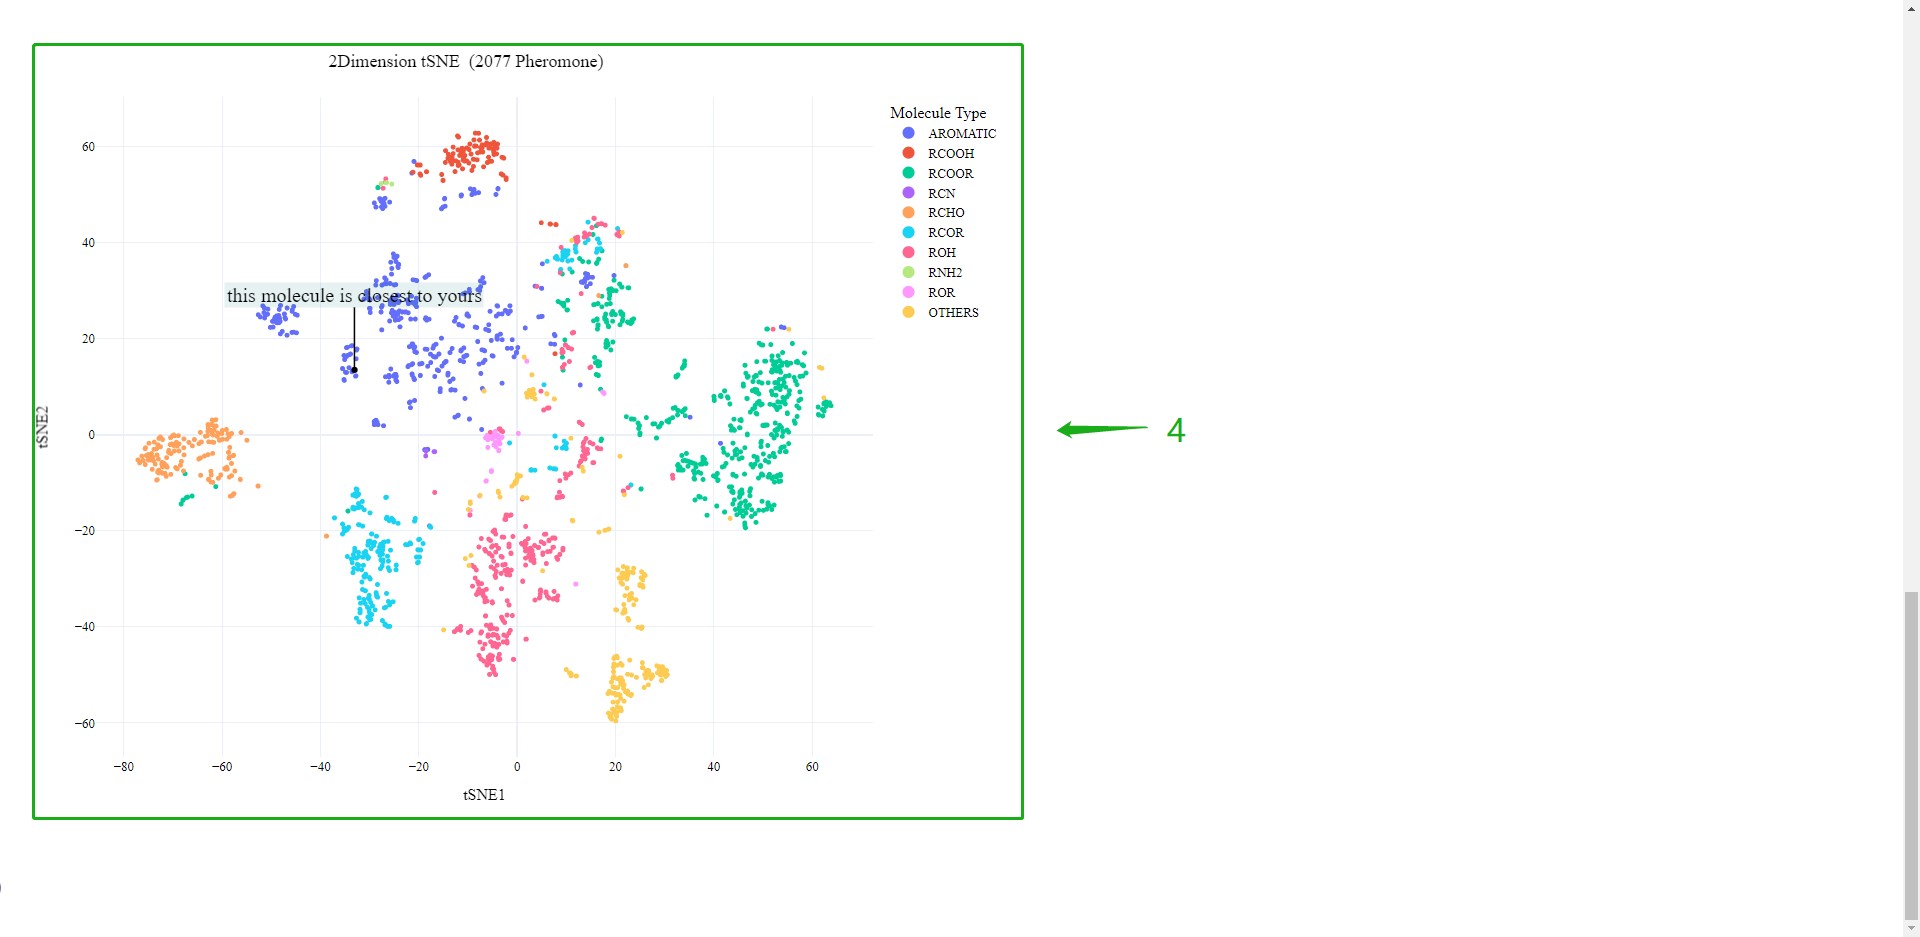Screen dimensions: 1920x937
Task: Toggle RCOOR series in legend
Action: coord(937,173)
